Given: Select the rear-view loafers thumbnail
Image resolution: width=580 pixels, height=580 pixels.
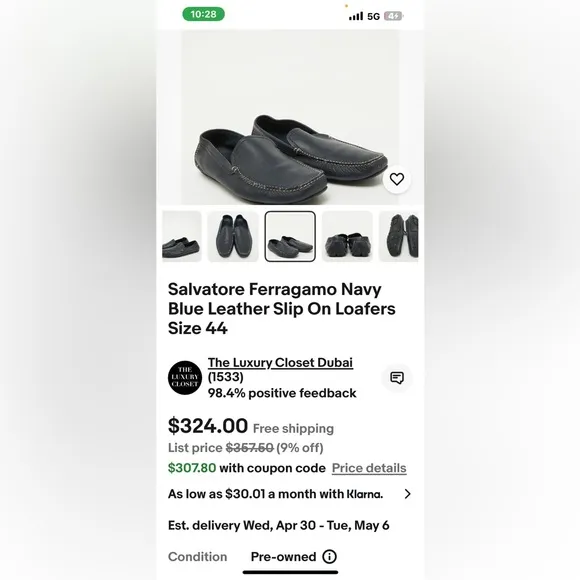Looking at the screenshot, I should [x=347, y=236].
